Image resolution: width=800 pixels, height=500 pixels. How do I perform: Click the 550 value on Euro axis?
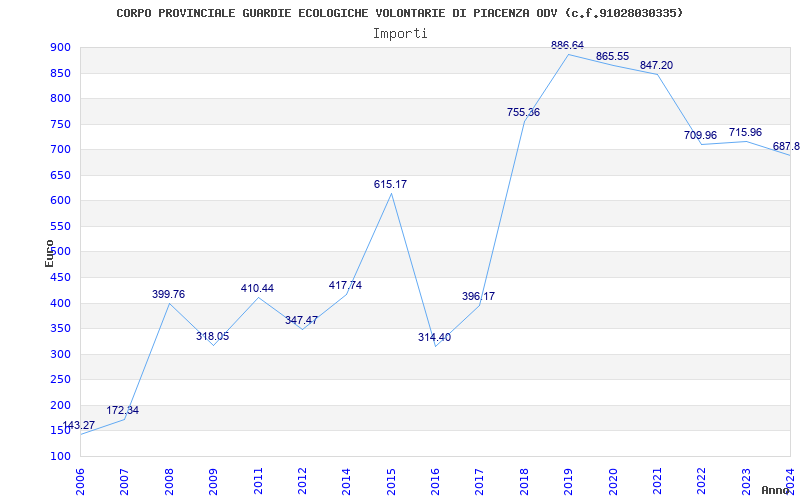point(60,226)
